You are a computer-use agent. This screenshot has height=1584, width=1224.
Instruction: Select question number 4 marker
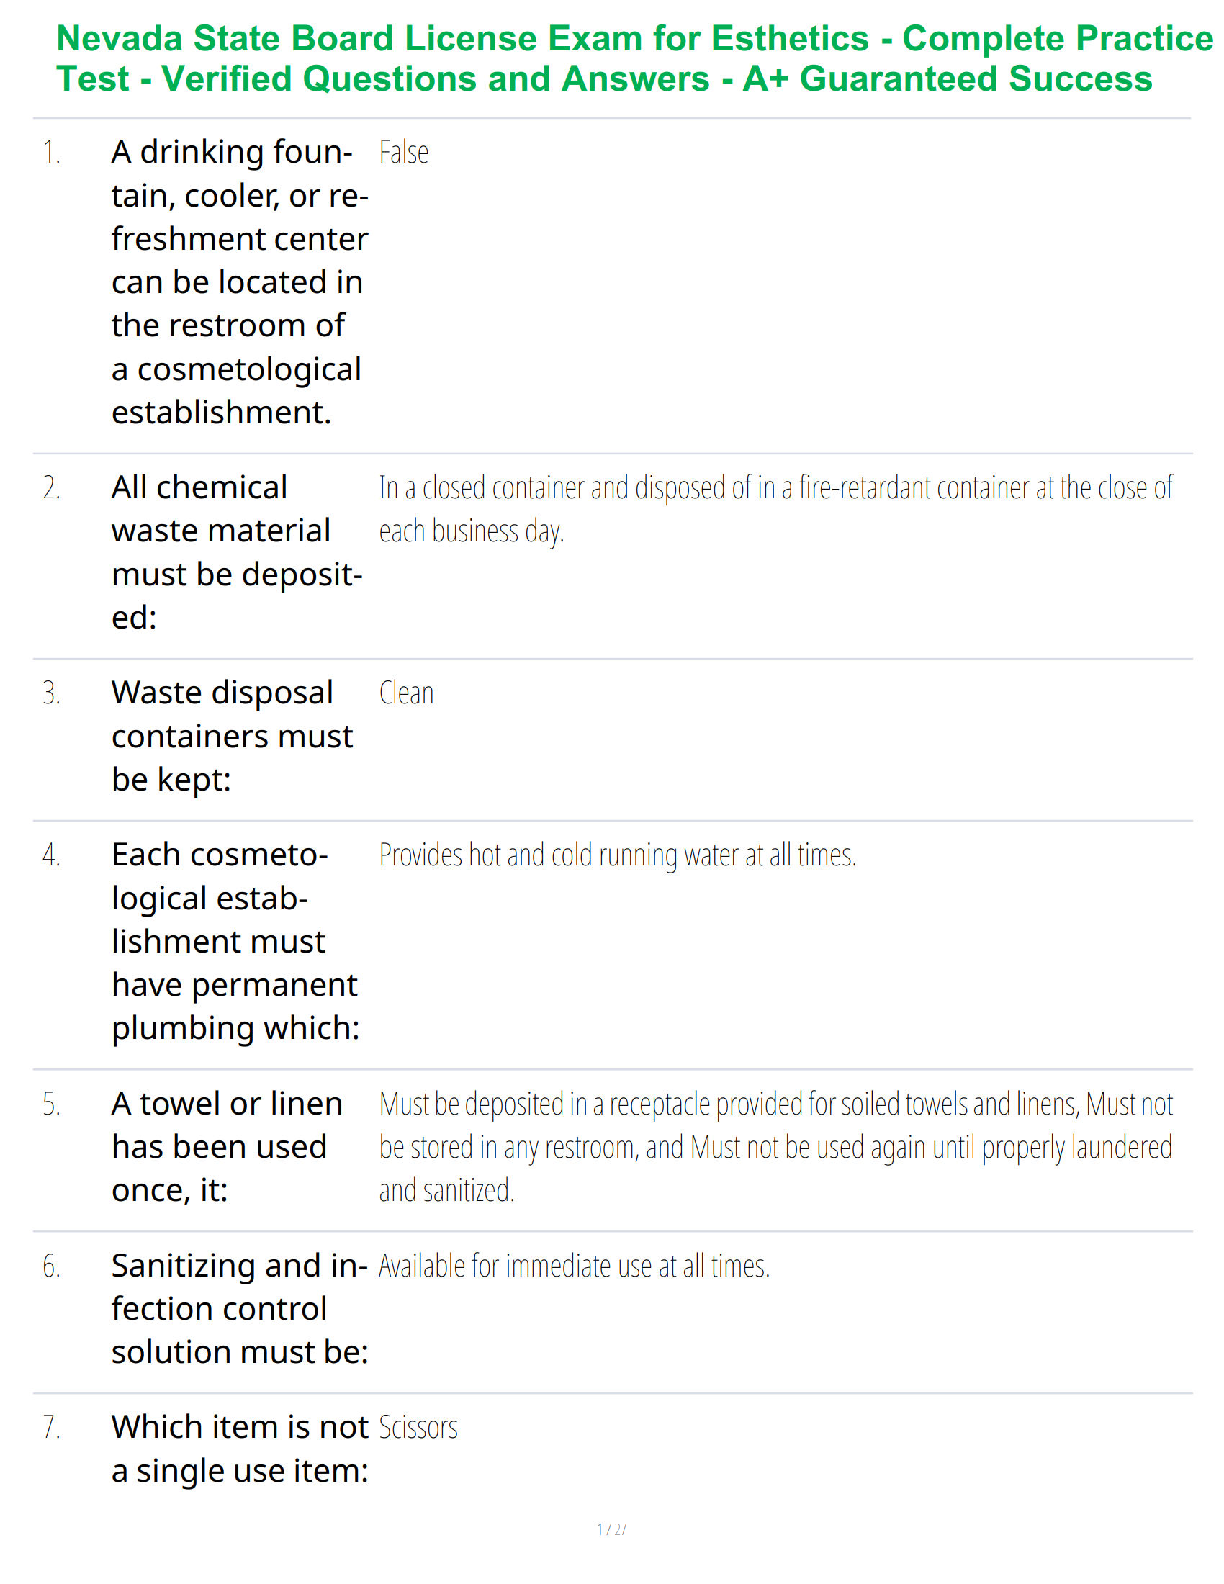(x=52, y=855)
